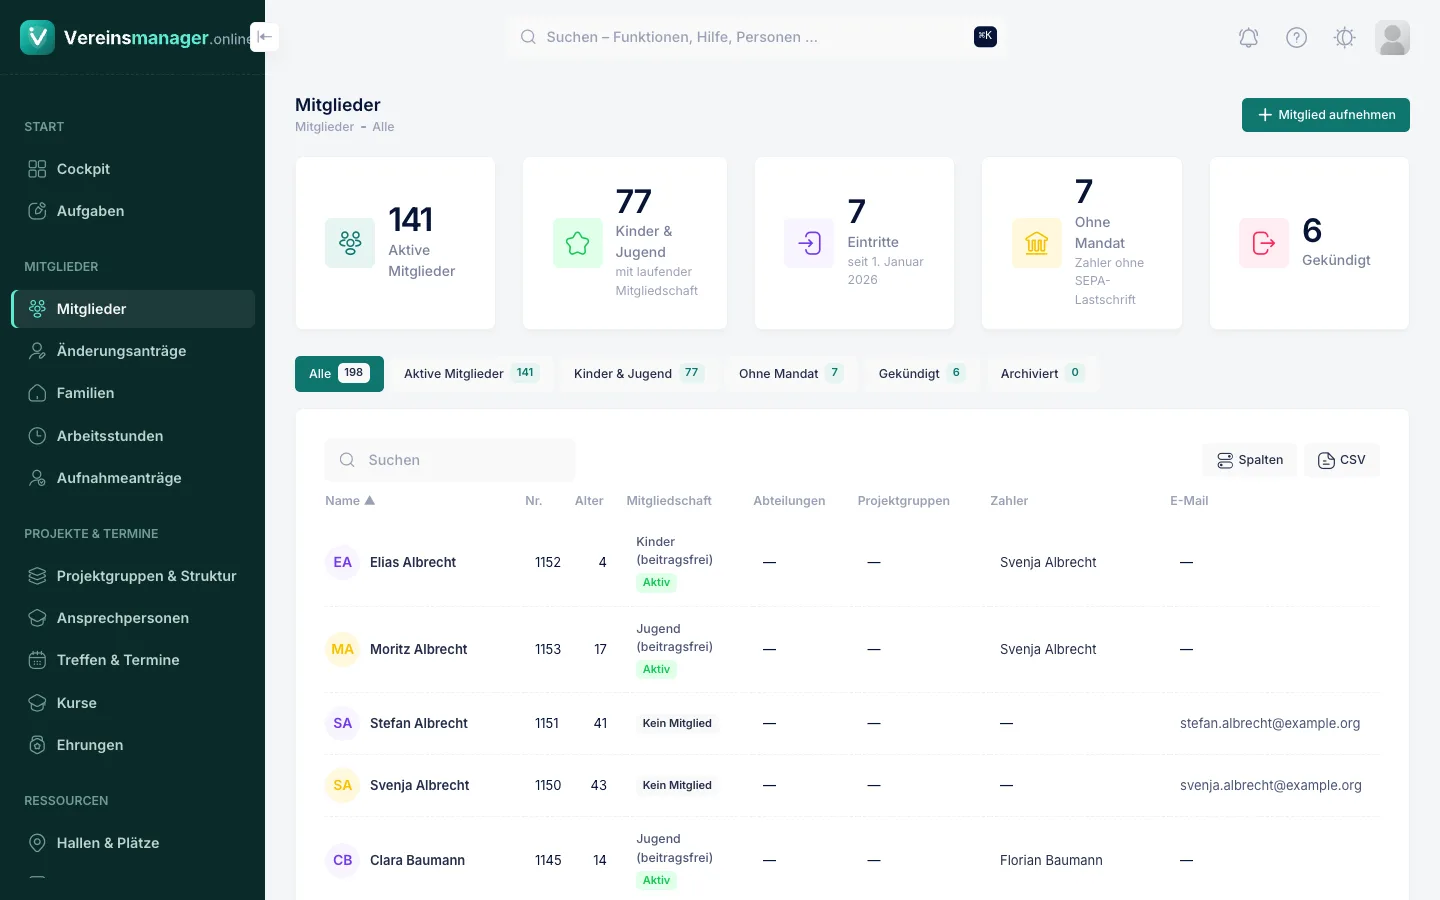Click the SA avatar of Stefan Albrecht
The image size is (1440, 900).
(x=343, y=723)
